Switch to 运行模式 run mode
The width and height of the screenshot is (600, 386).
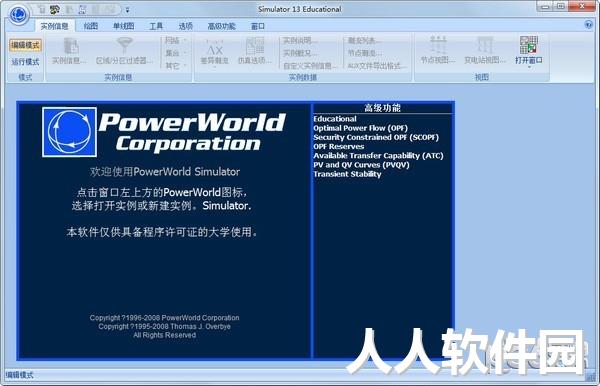pos(25,62)
